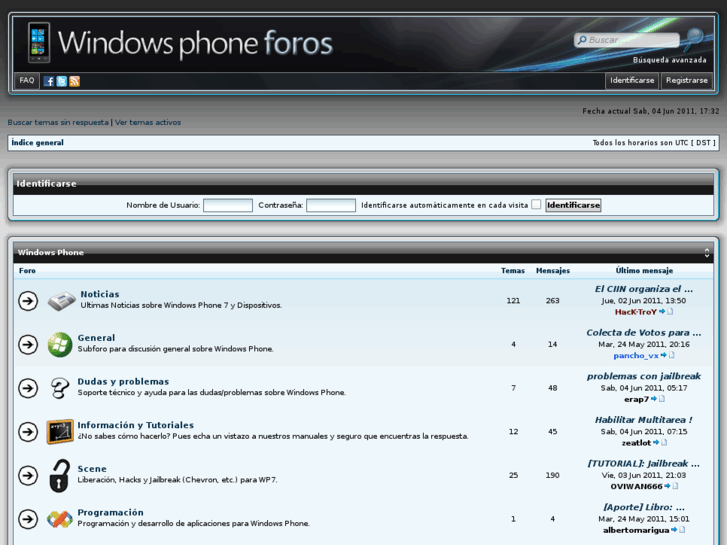This screenshot has height=545, width=727.
Task: View latest post icon next to pancho_vx
Action: [x=668, y=355]
